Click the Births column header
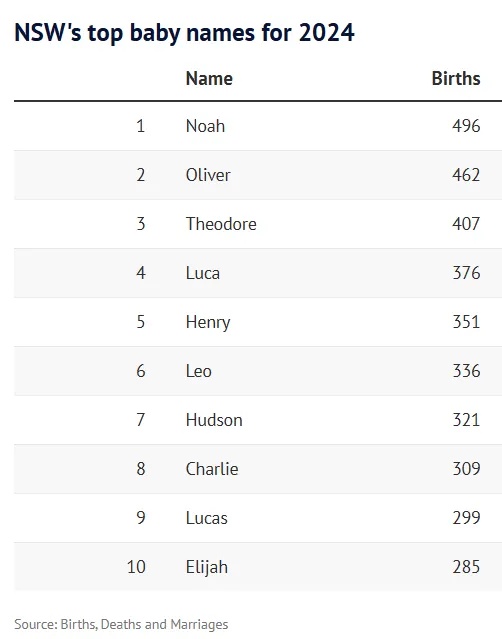The height and width of the screenshot is (639, 502). pos(456,79)
